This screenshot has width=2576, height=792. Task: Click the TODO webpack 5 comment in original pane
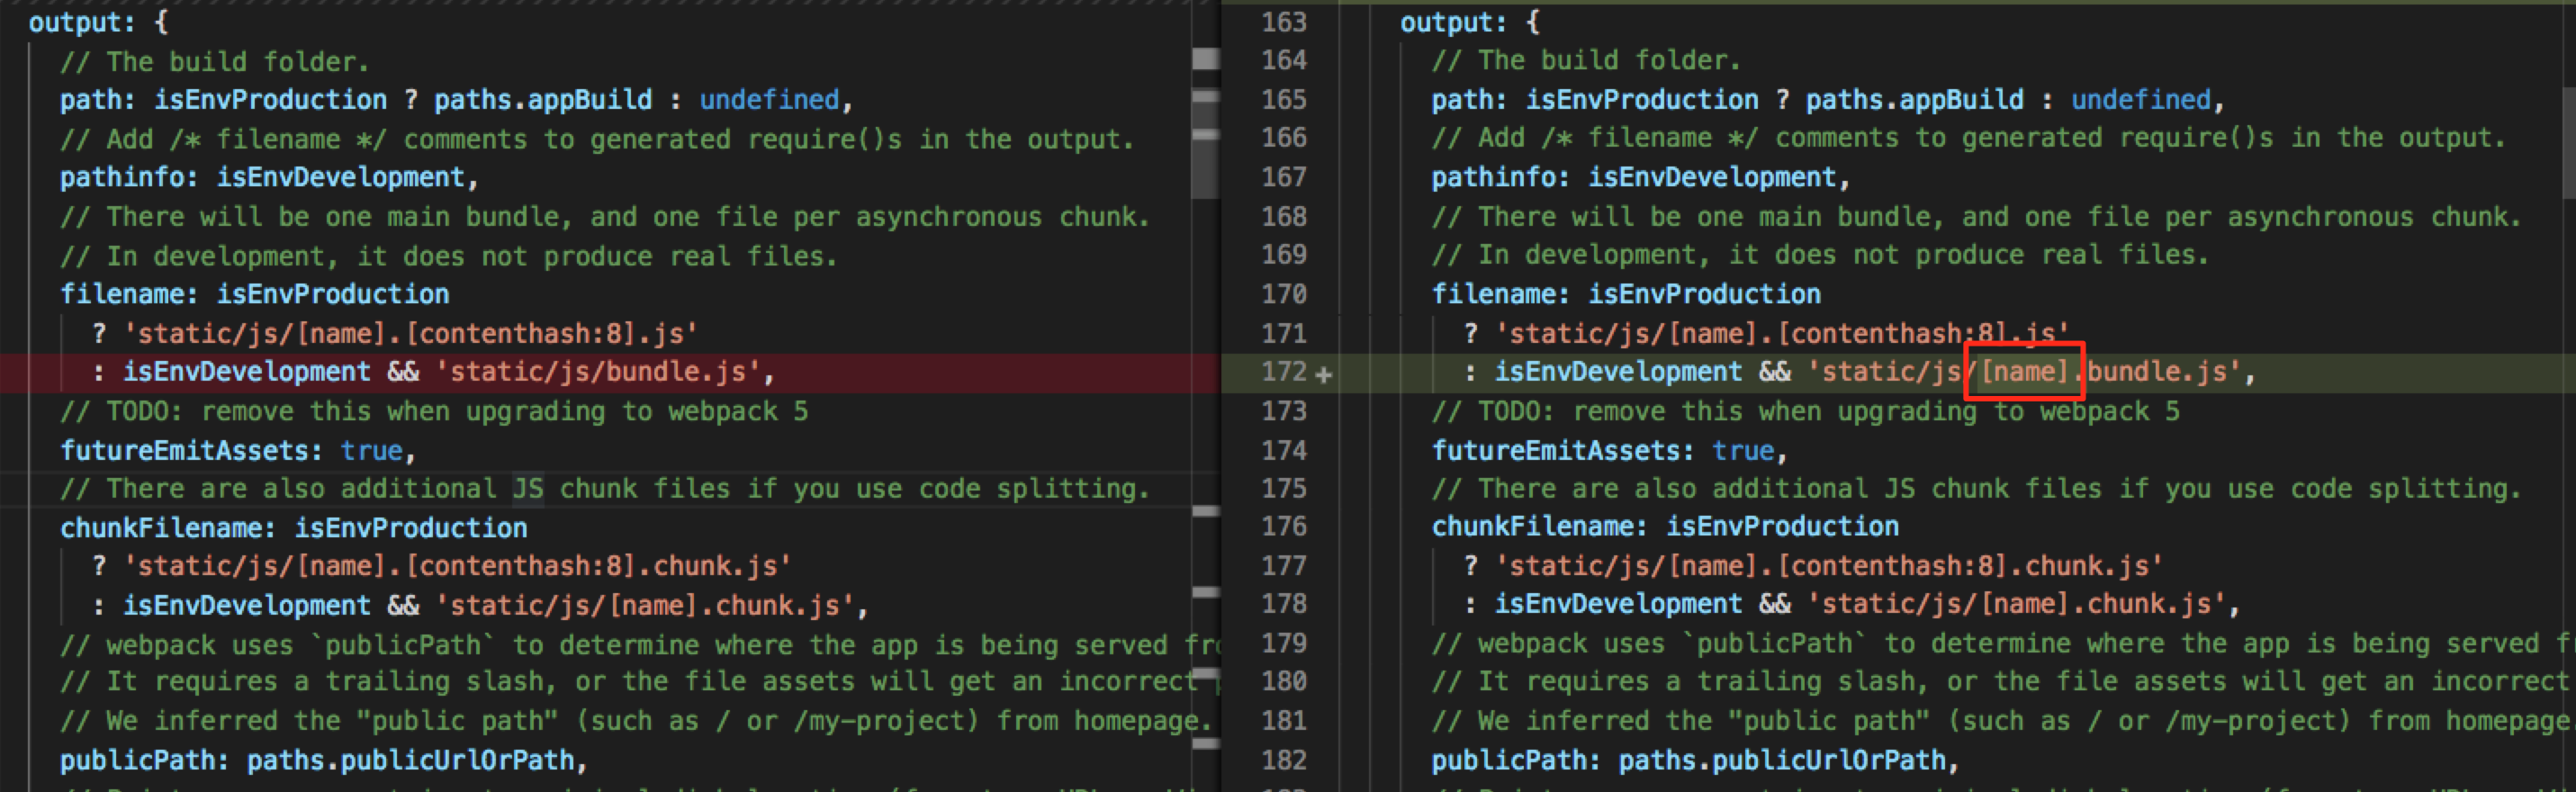click(x=434, y=411)
